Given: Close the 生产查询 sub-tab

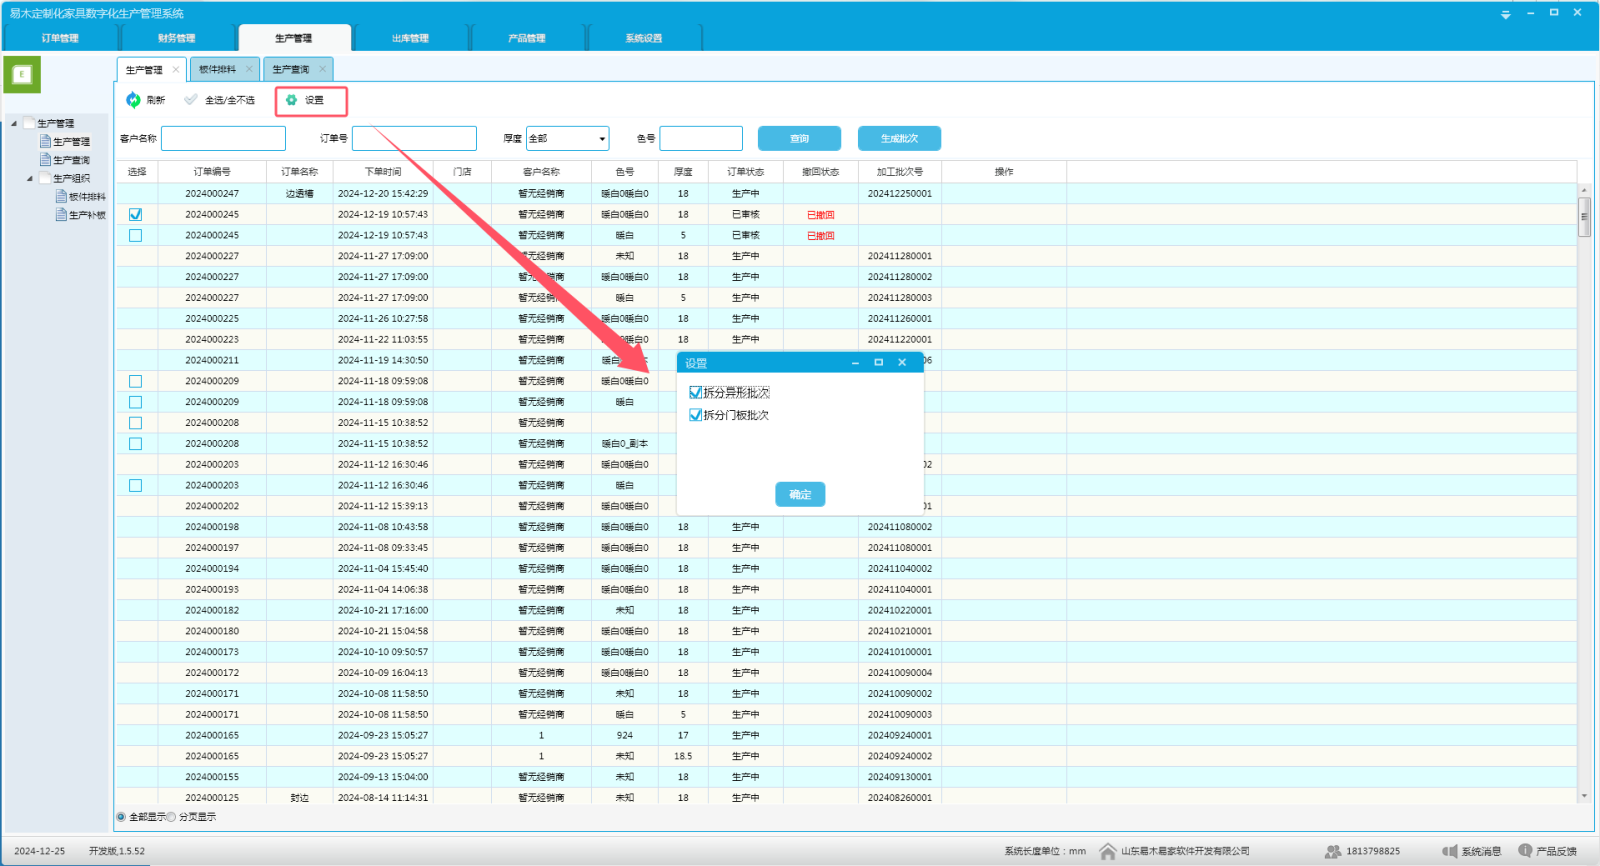Looking at the screenshot, I should [322, 69].
